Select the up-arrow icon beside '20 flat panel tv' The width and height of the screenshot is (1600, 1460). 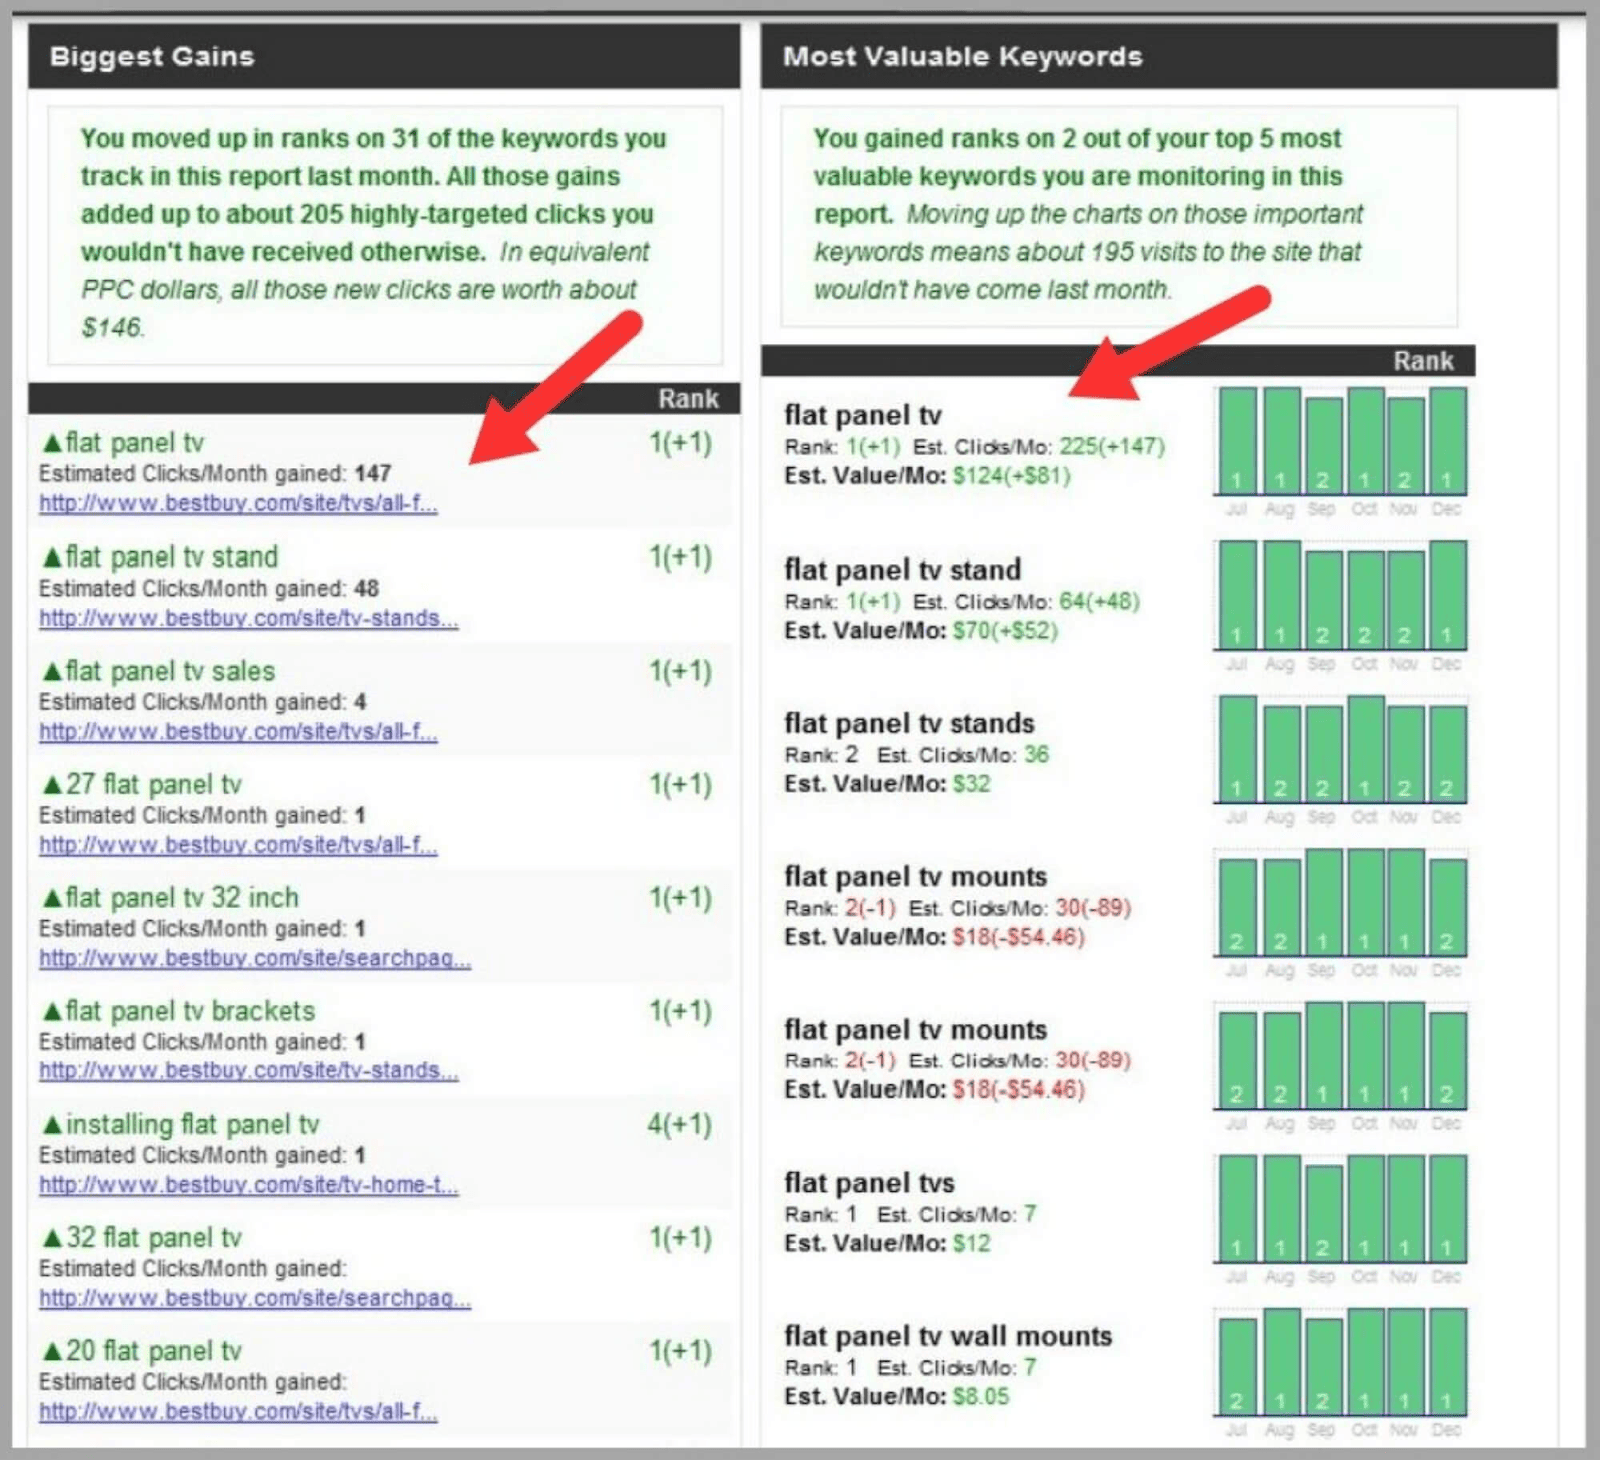coord(52,1350)
